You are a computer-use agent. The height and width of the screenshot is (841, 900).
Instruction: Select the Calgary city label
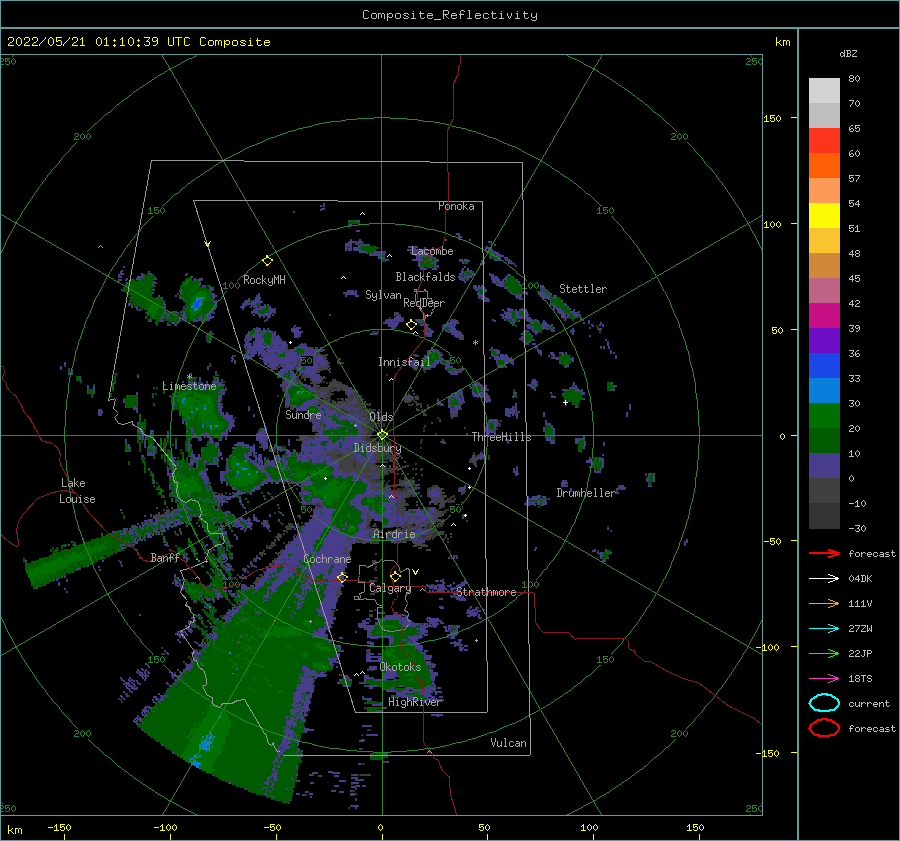point(390,588)
